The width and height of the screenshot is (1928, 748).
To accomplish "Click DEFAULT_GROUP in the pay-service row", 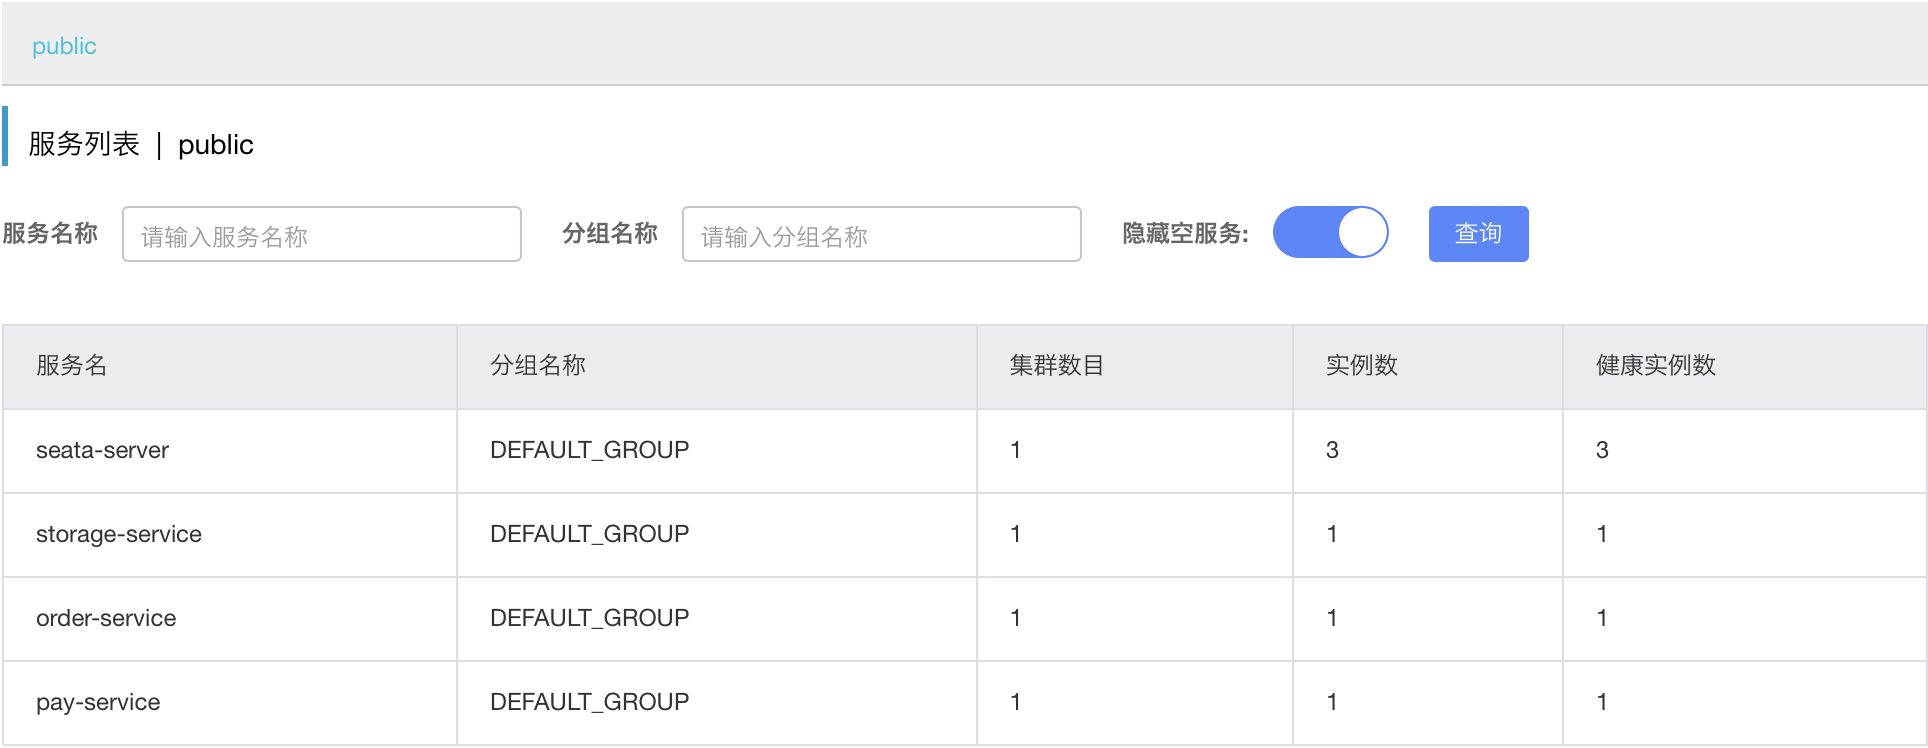I will tap(589, 703).
